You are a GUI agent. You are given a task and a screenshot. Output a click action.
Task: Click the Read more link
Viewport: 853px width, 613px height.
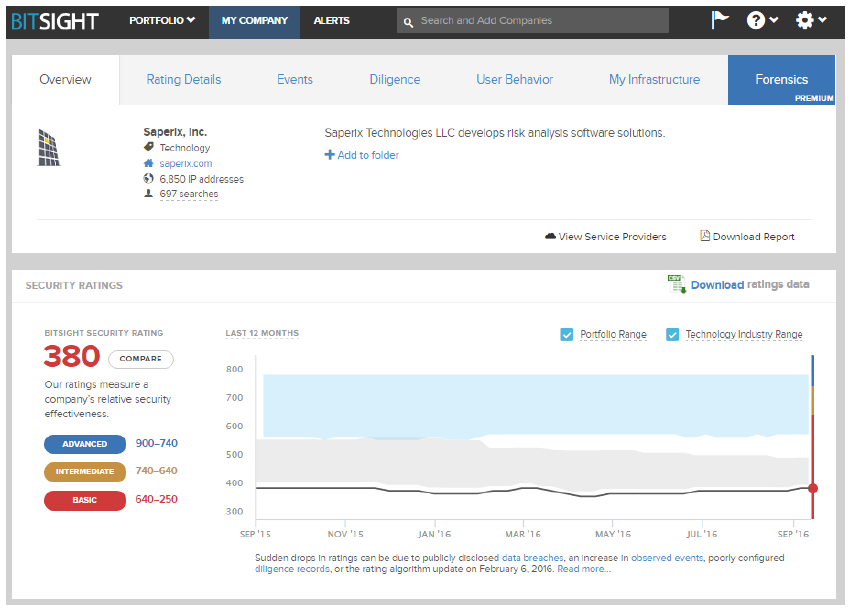click(584, 569)
